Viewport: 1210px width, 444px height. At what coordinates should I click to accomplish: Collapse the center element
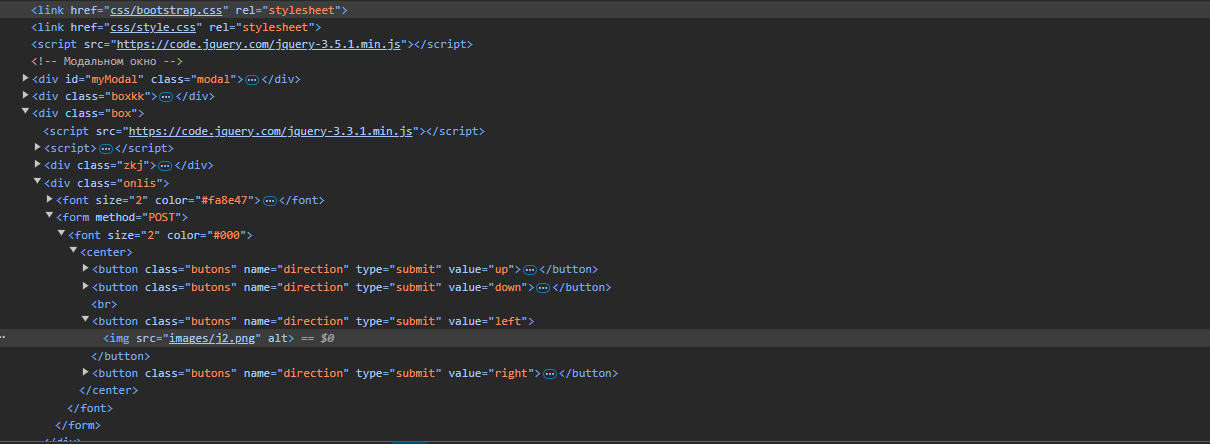[74, 251]
